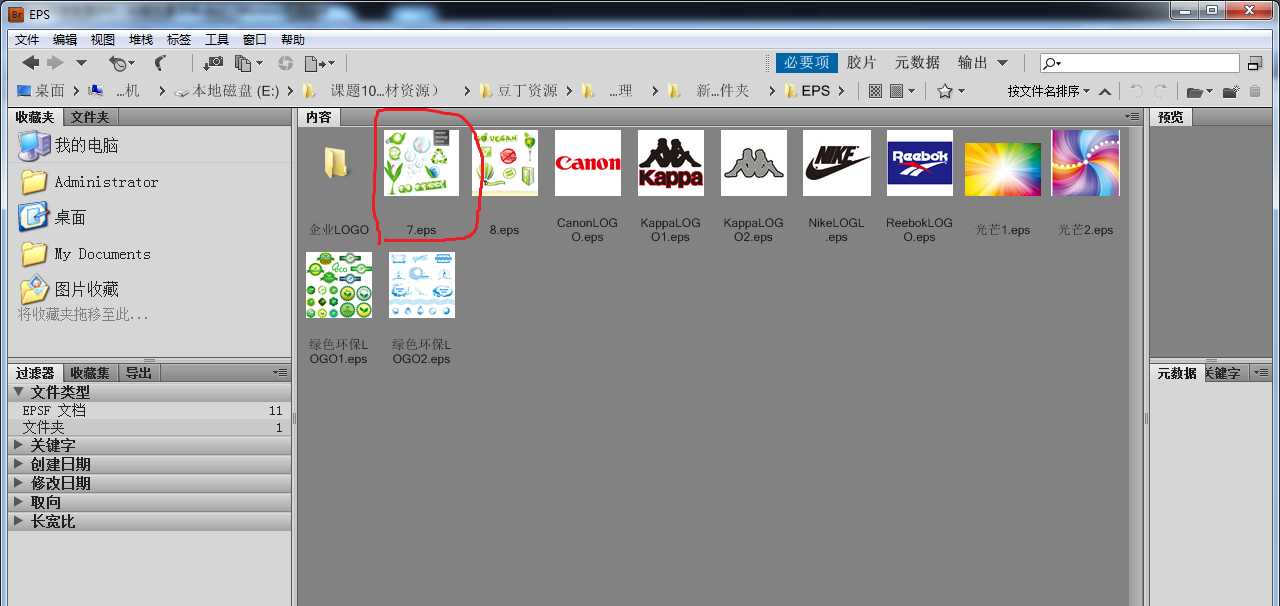Select the NikeLOGL.eps thumbnail

pos(835,163)
